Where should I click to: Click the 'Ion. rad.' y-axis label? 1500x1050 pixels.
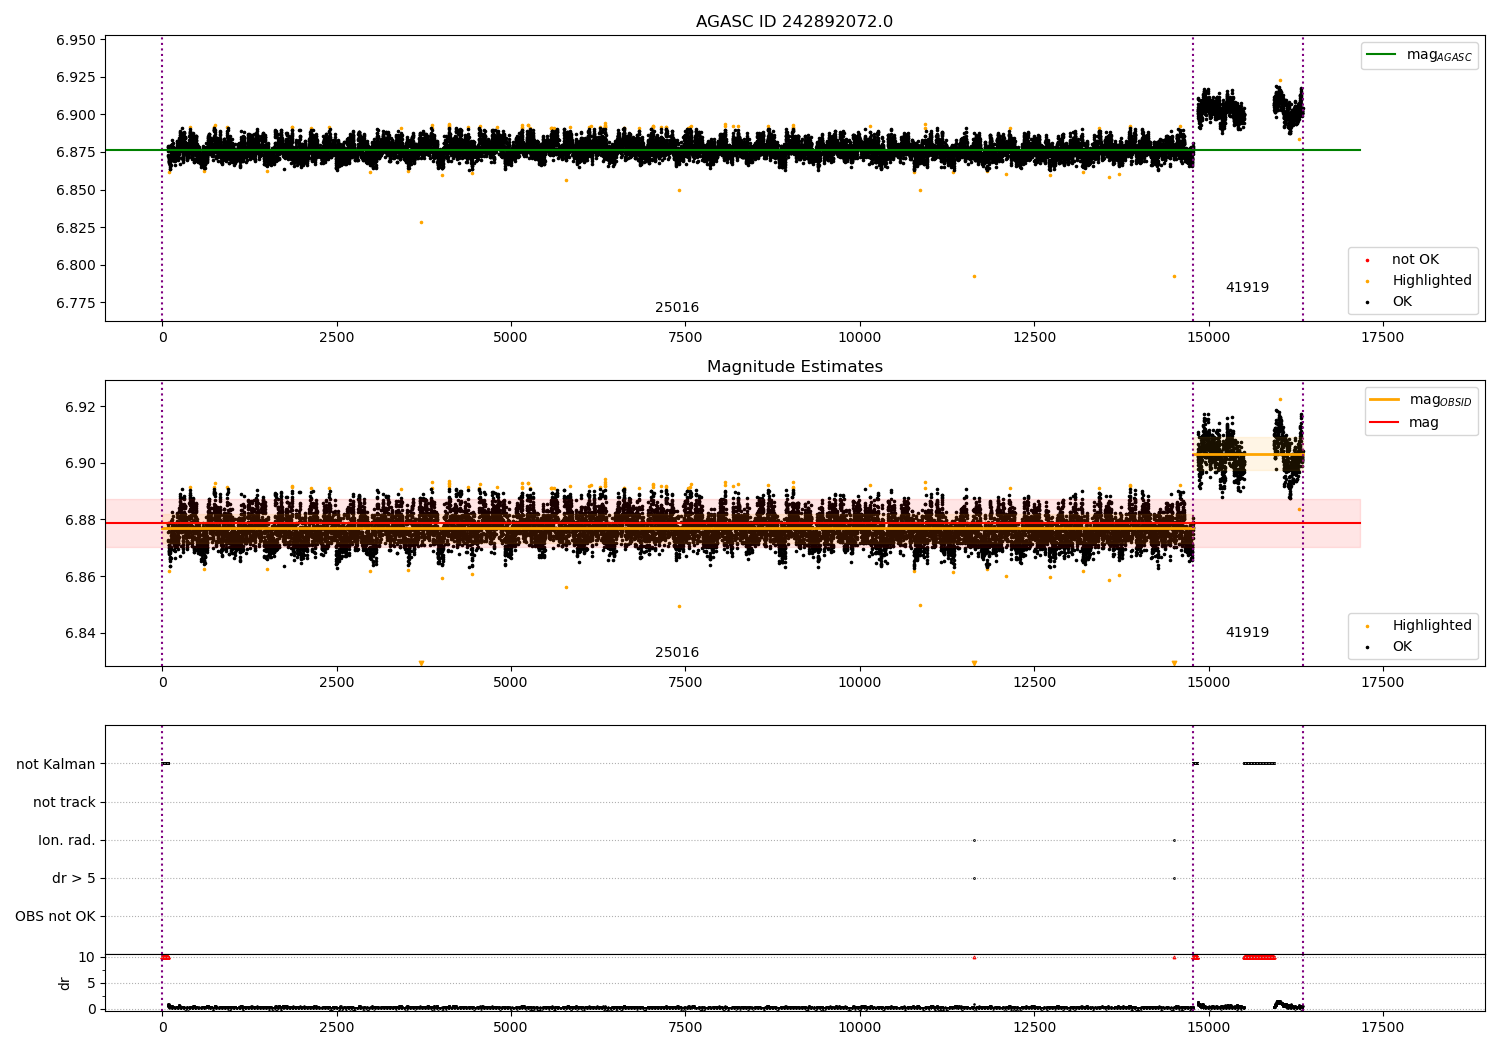[x=67, y=841]
